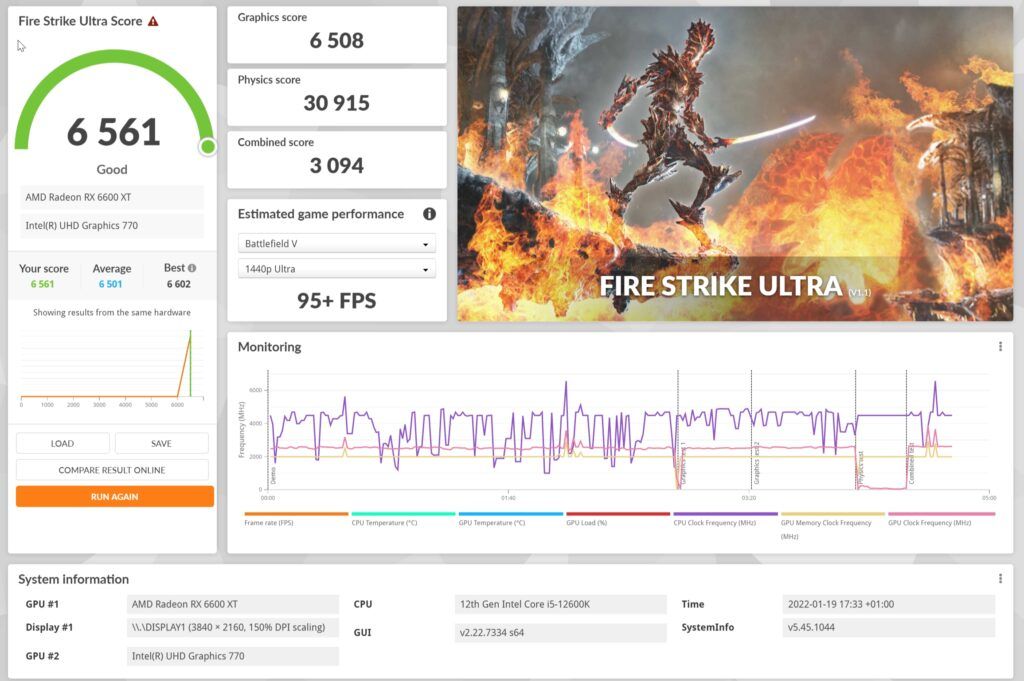
Task: Click the red warning icon beside Fire Strike Ultra Score
Action: [x=153, y=22]
